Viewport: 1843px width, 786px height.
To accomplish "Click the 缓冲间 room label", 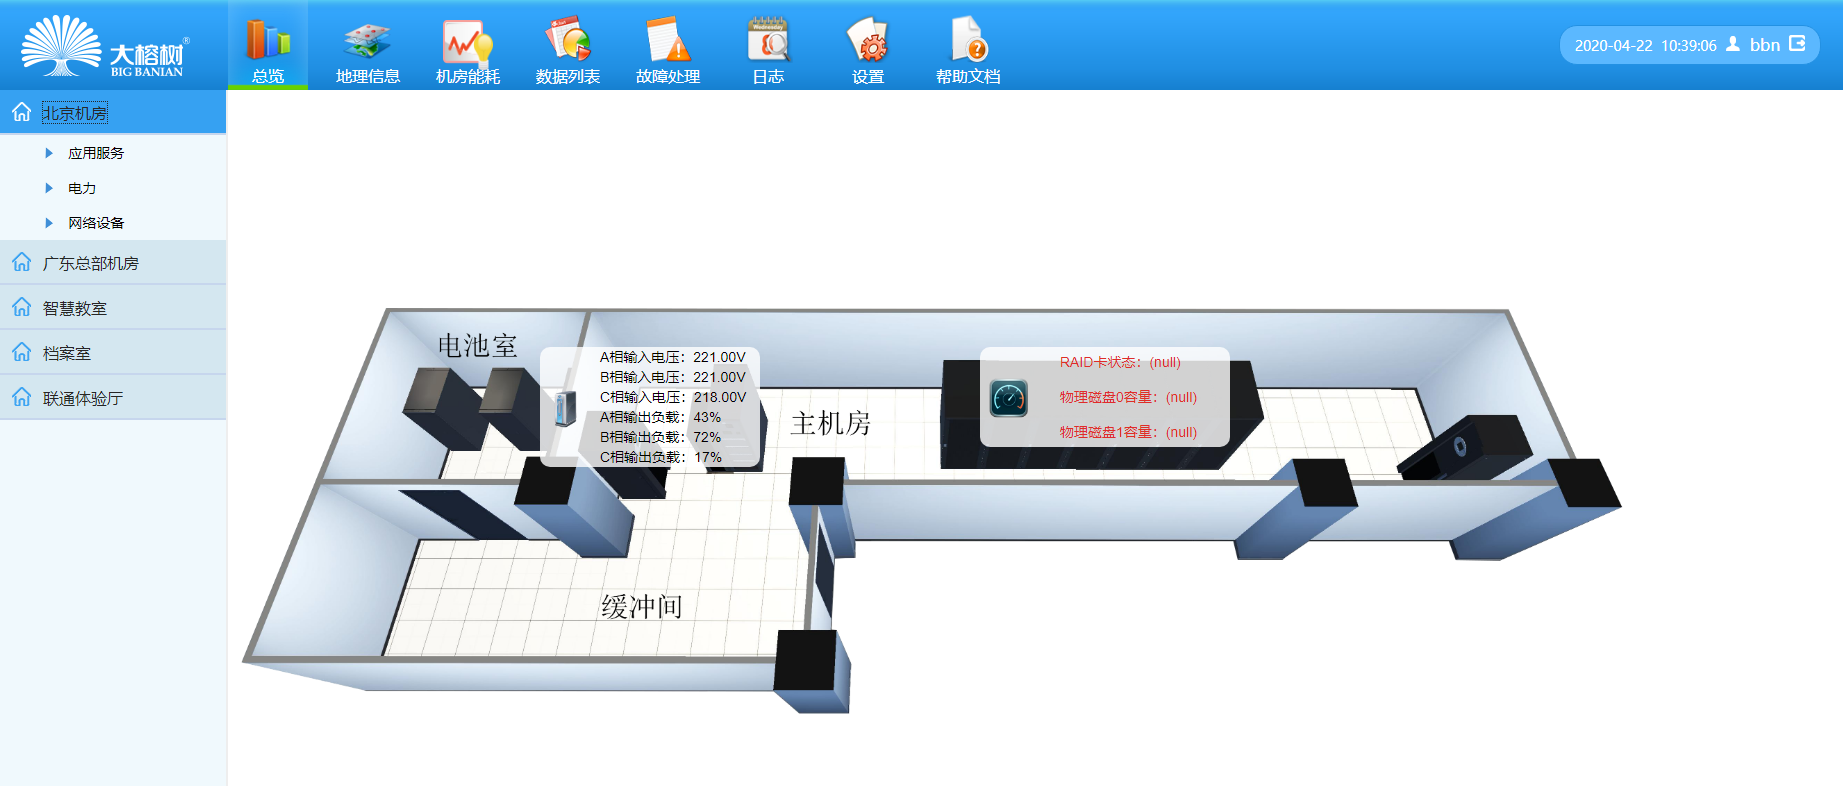I will 642,606.
